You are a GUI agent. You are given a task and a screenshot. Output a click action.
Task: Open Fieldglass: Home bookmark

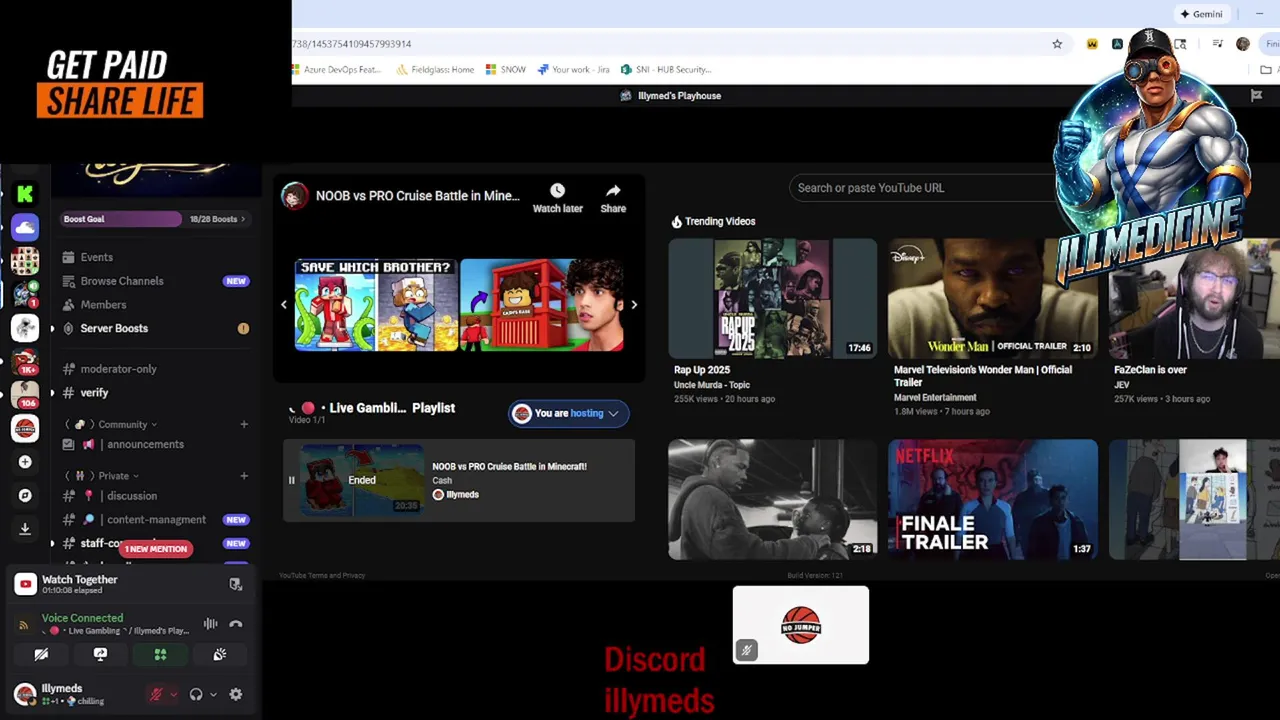point(435,70)
